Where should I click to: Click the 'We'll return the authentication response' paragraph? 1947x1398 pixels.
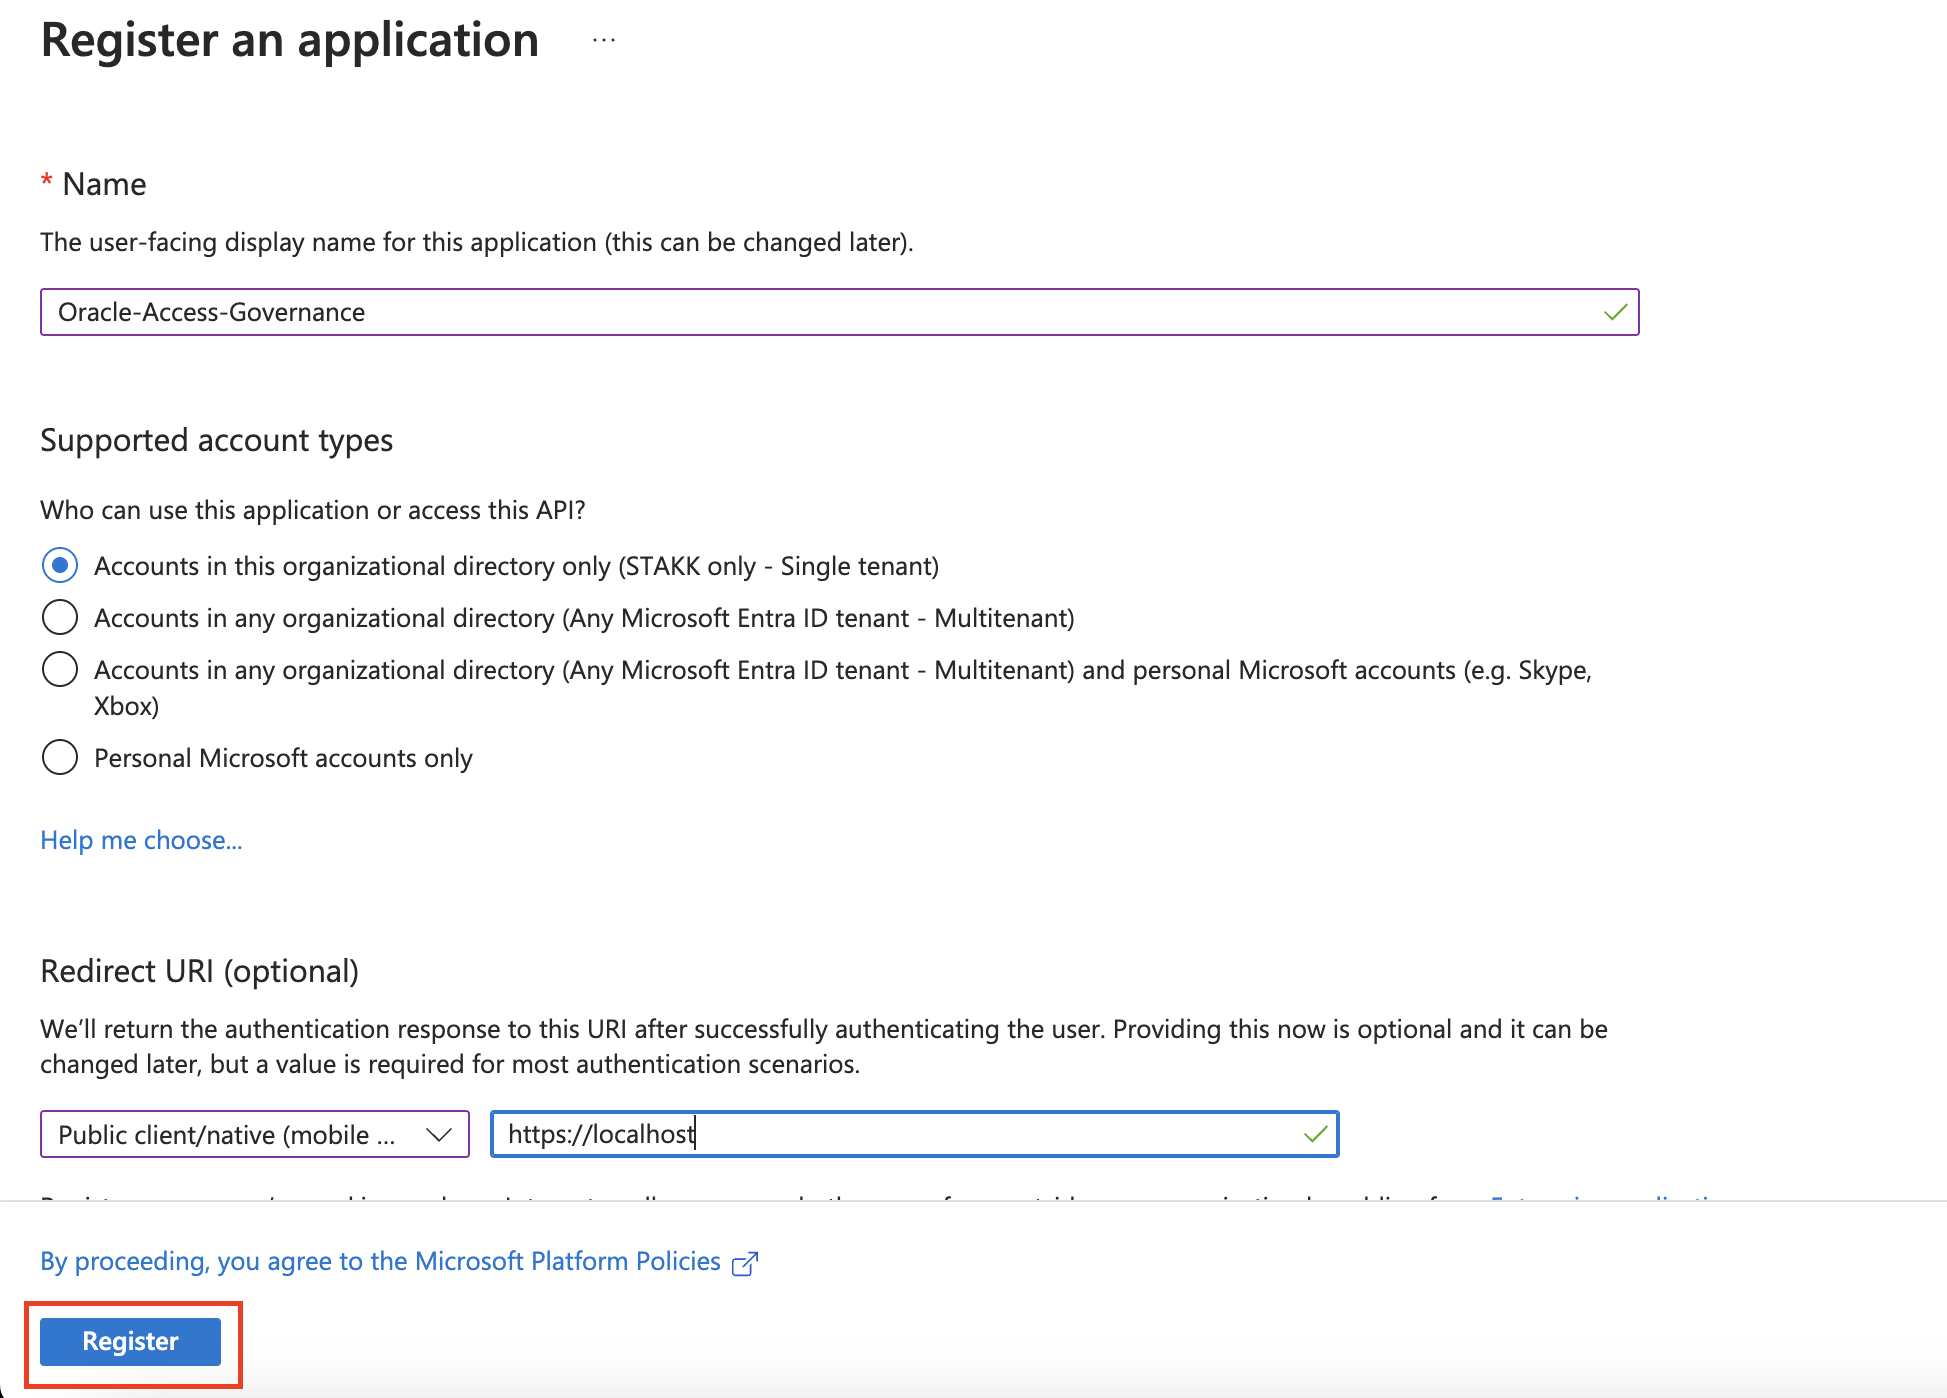point(824,1047)
